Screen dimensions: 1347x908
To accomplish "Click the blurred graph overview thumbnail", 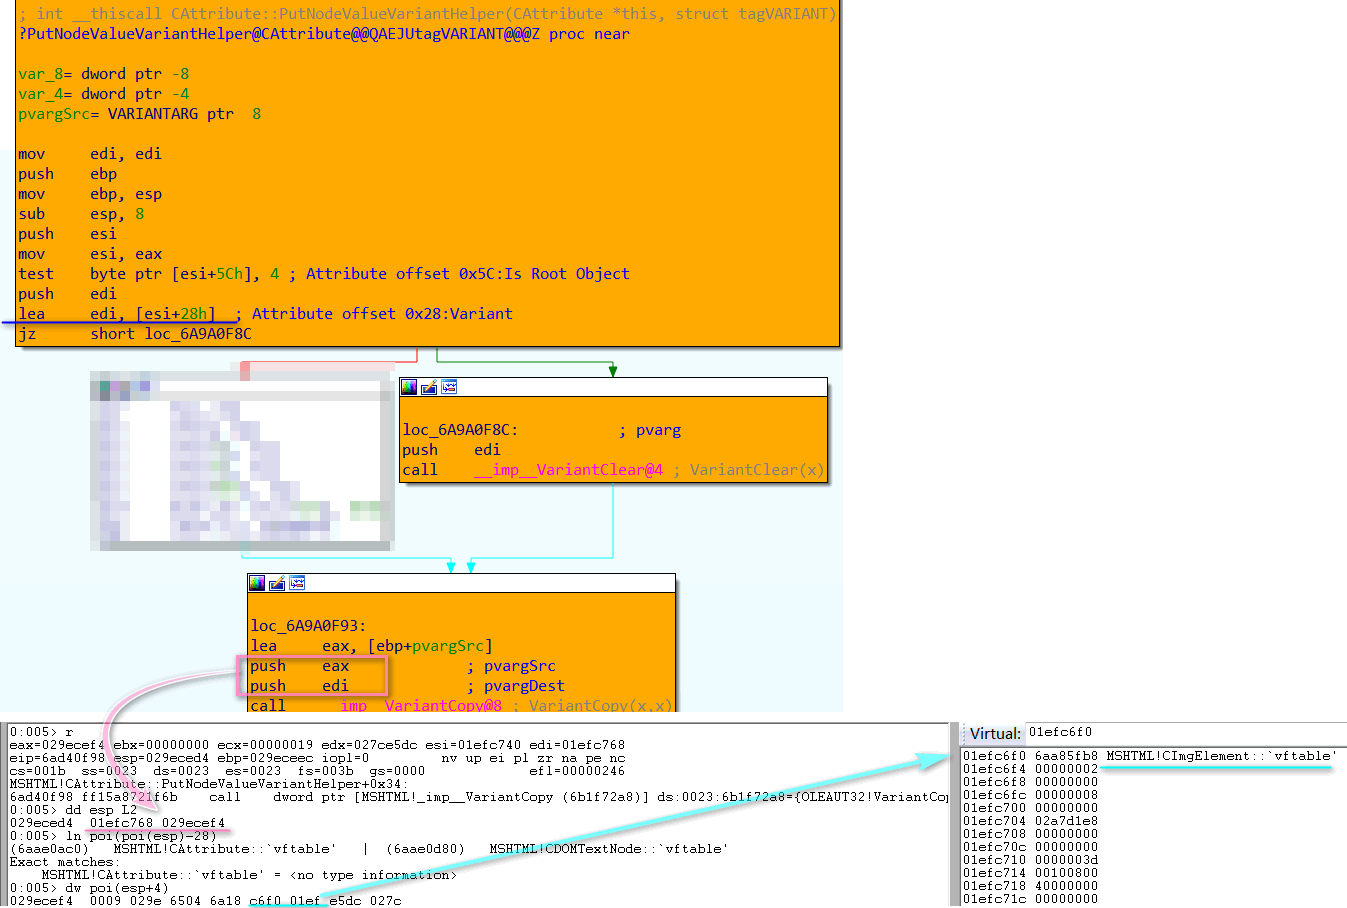I will coord(242,461).
